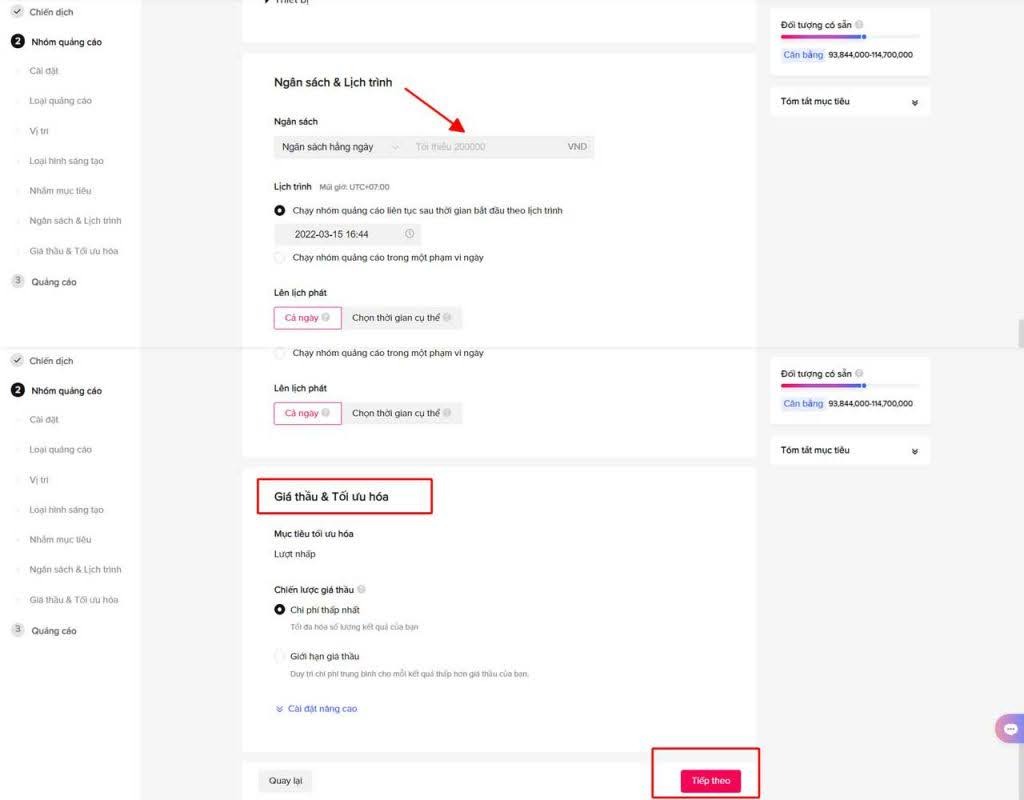Click info icon next to topmost Đối tượng có sẵn
Viewport: 1024px width, 800px height.
coord(859,25)
